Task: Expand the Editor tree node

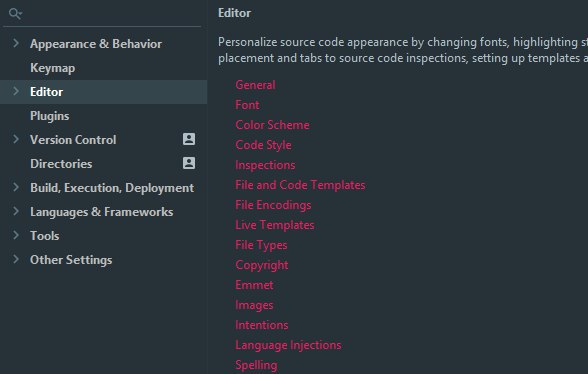Action: pyautogui.click(x=16, y=91)
